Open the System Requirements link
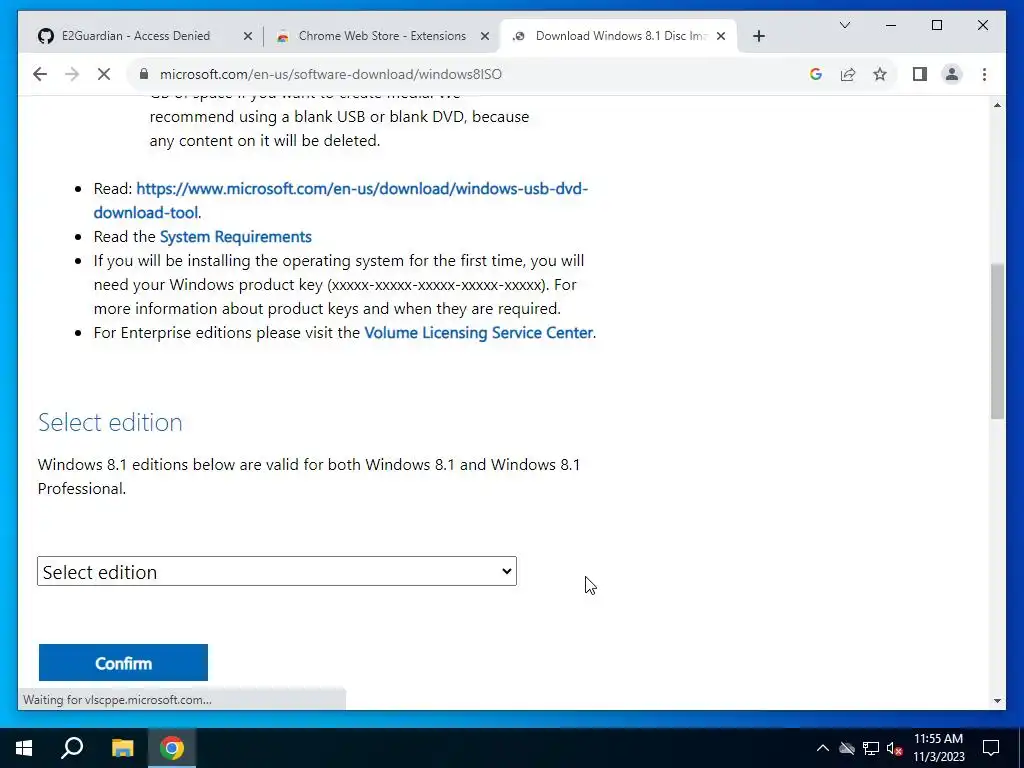 pos(236,236)
